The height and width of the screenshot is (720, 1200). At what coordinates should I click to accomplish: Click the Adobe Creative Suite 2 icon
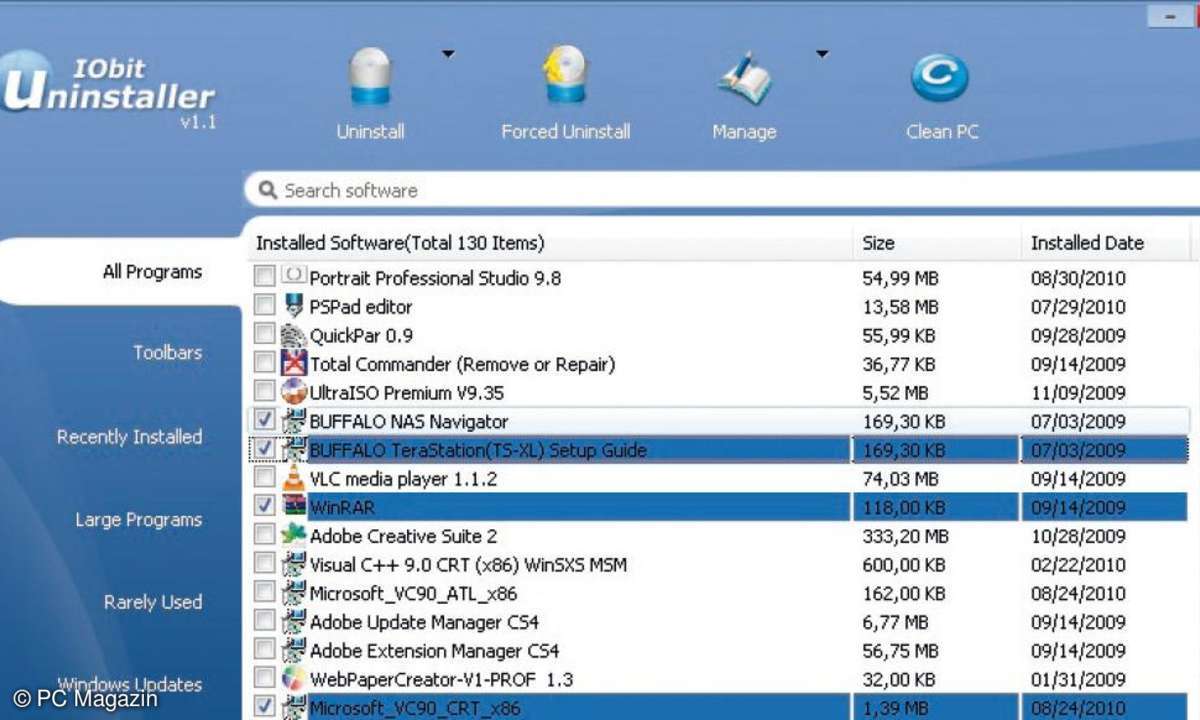pos(293,536)
